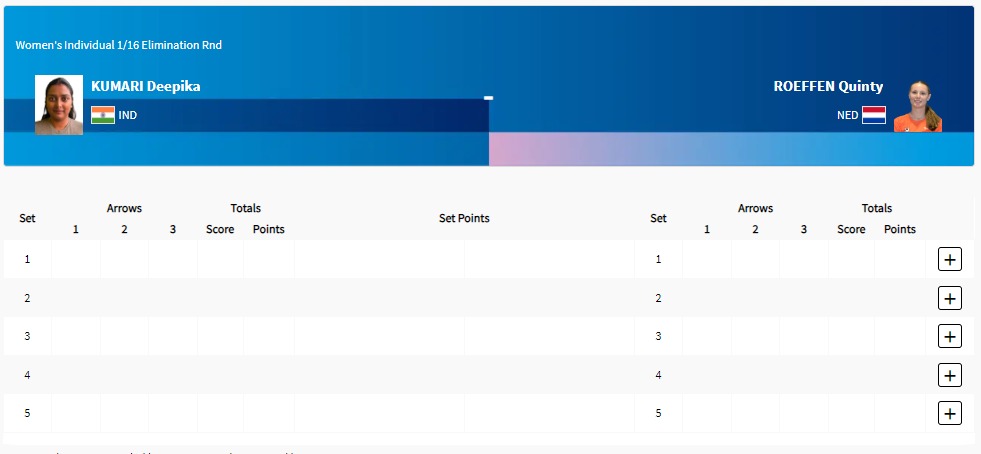Expand set 2 arrow details
The height and width of the screenshot is (454, 981).
[949, 298]
